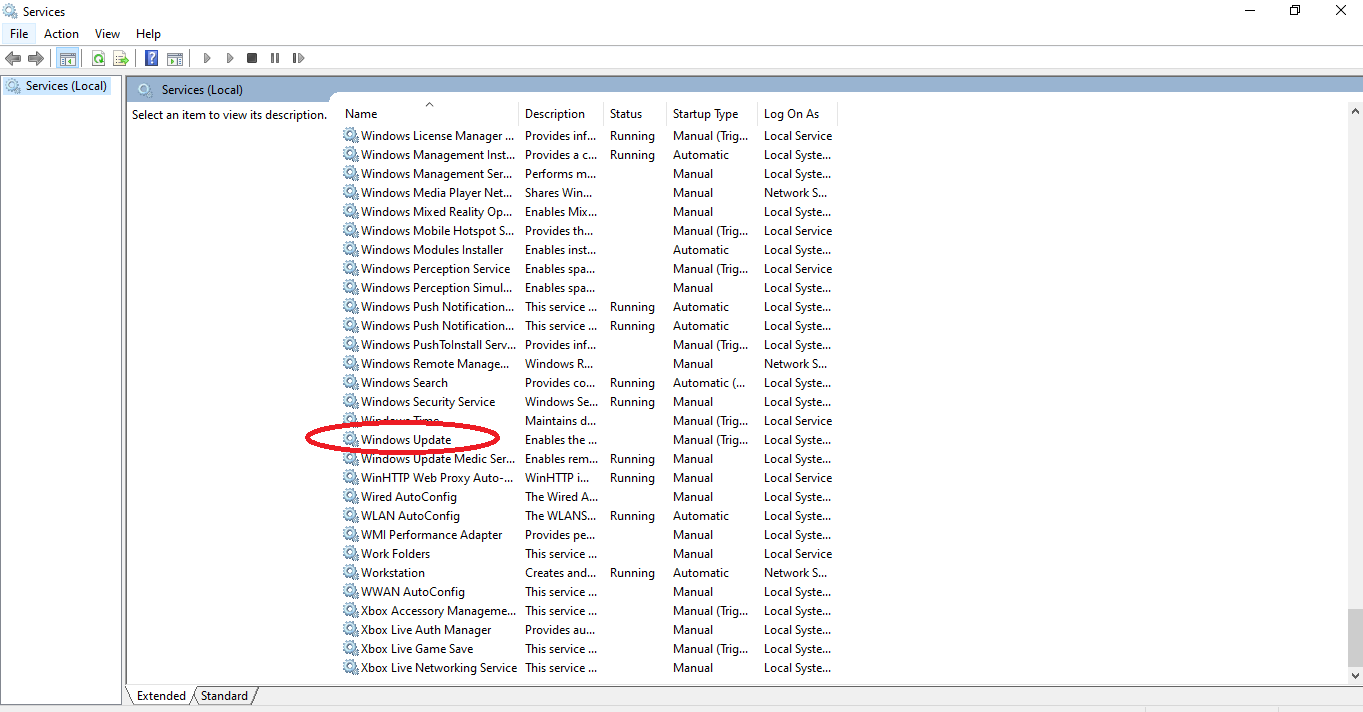The height and width of the screenshot is (712, 1363).
Task: Open the View menu
Action: (x=107, y=34)
